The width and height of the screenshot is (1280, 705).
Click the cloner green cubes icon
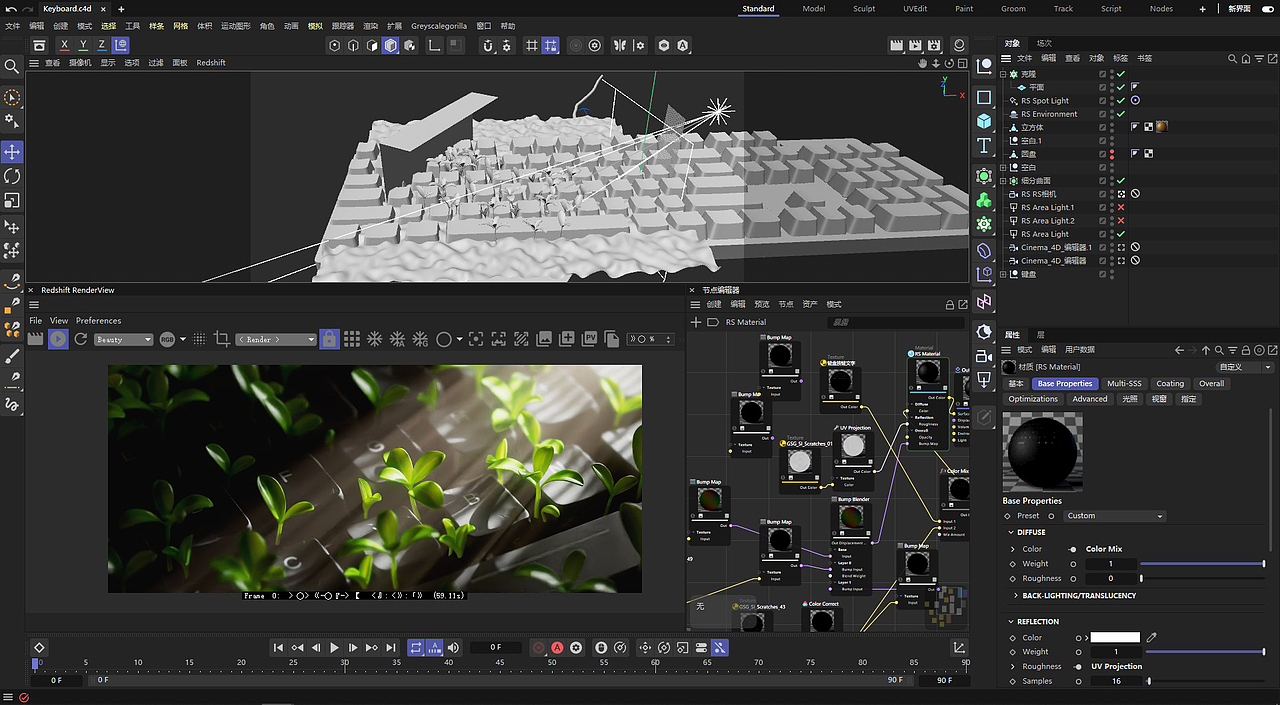pyautogui.click(x=984, y=200)
